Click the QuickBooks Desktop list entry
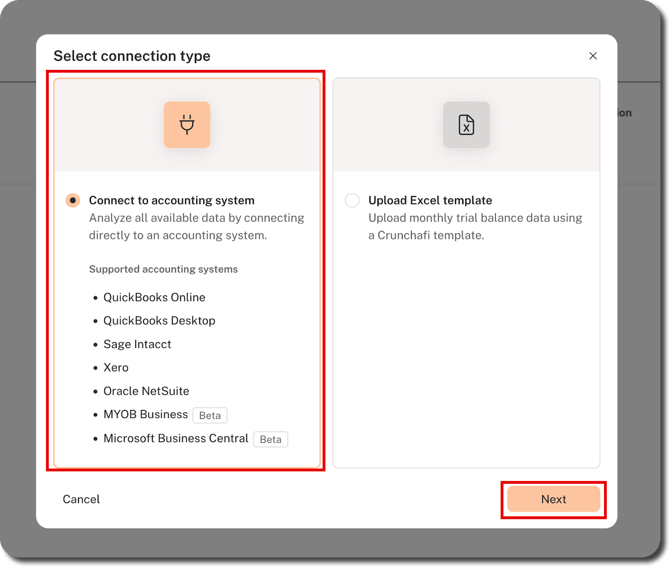 tap(159, 320)
